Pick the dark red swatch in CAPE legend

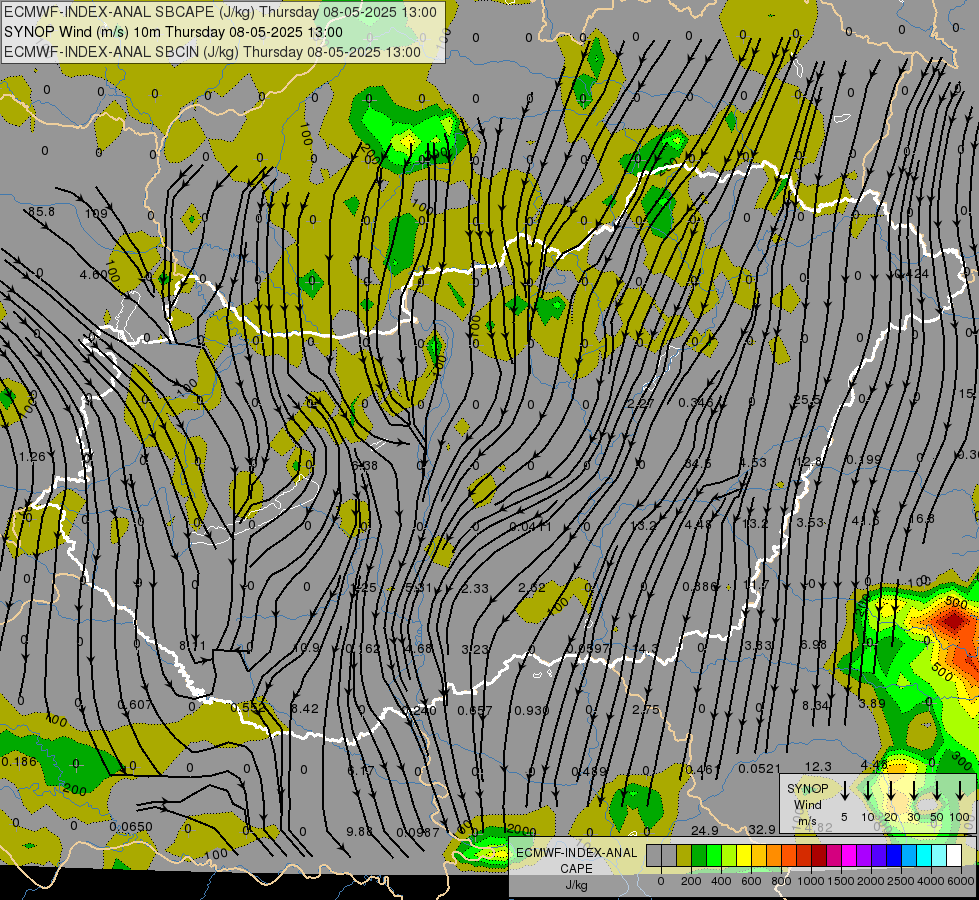[x=819, y=856]
